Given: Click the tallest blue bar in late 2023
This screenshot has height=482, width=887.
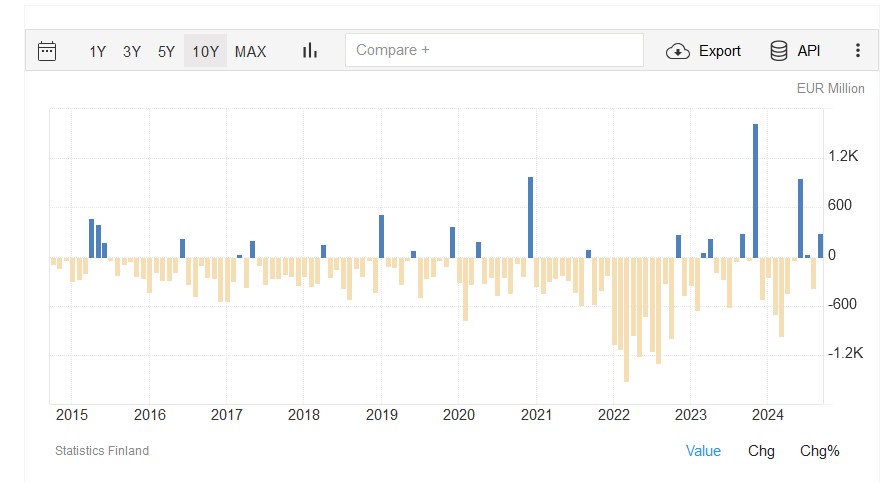Looking at the screenshot, I should point(755,190).
